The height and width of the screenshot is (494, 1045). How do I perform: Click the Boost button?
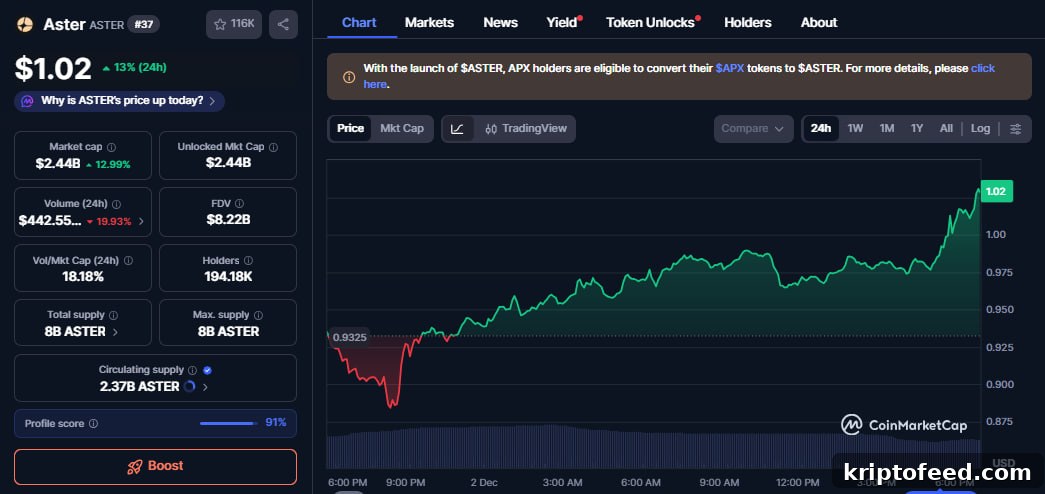pos(155,467)
